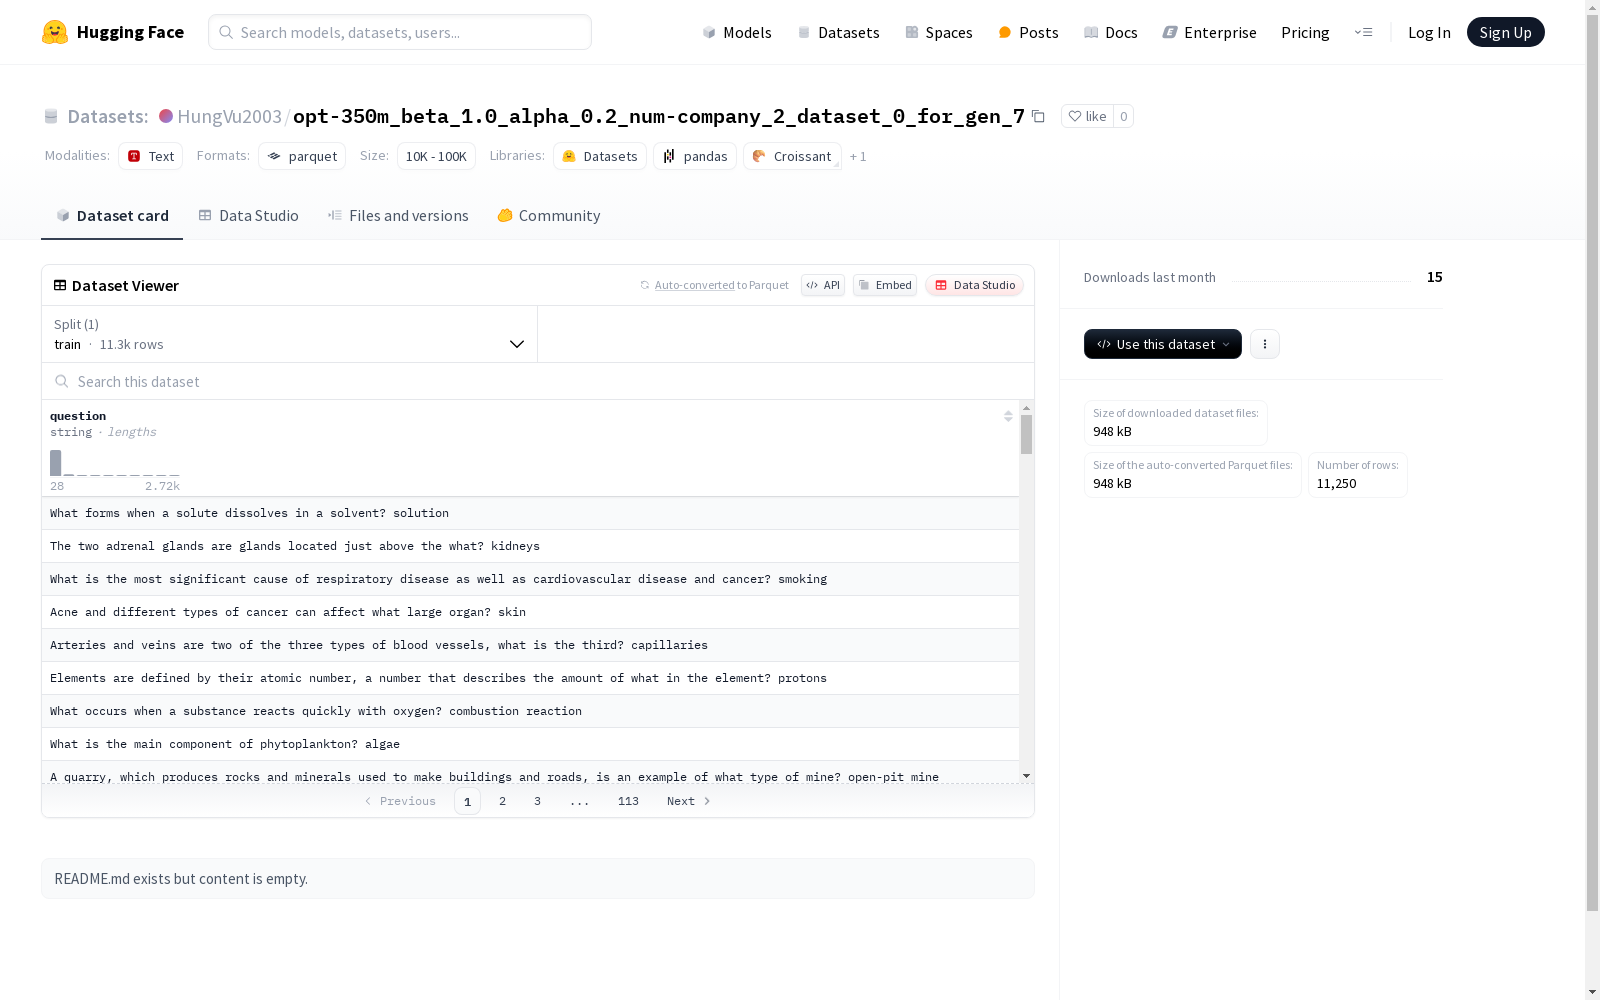Select current page 1 in pagination
The image size is (1600, 1000).
(x=467, y=801)
